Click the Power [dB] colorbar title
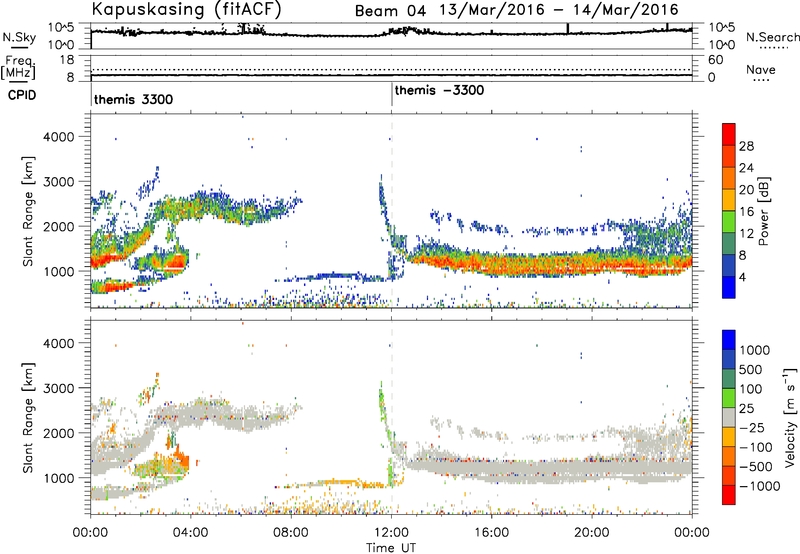The image size is (800, 554). pyautogui.click(x=763, y=211)
